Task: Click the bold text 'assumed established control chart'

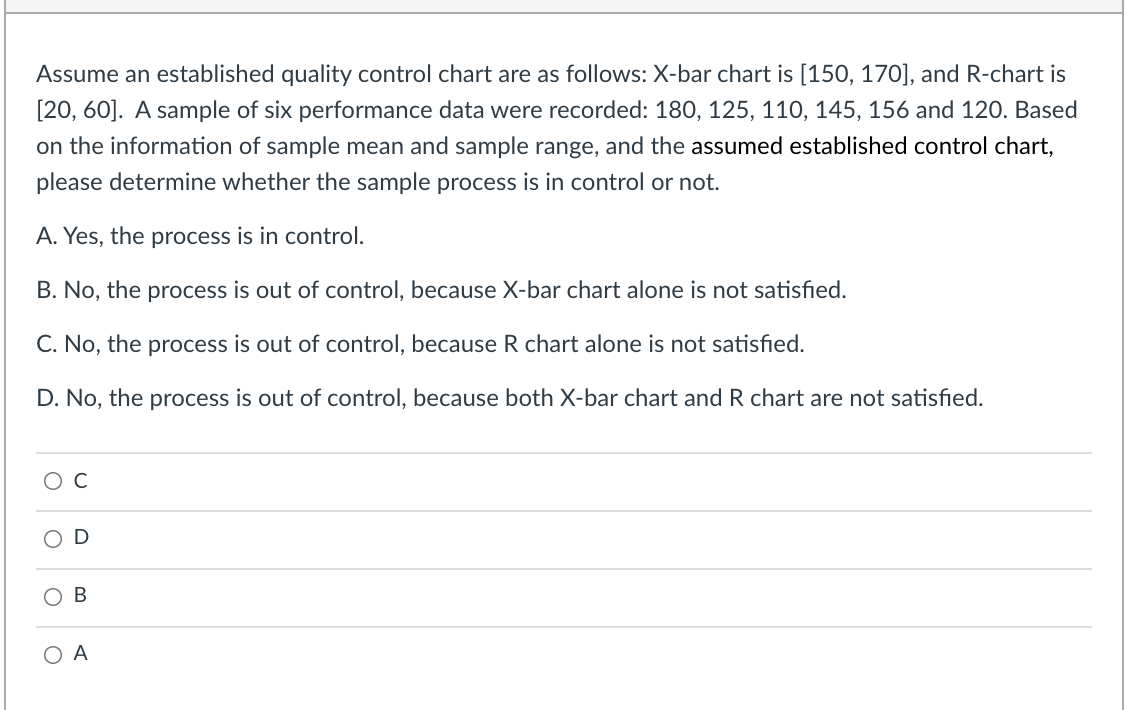Action: point(869,146)
